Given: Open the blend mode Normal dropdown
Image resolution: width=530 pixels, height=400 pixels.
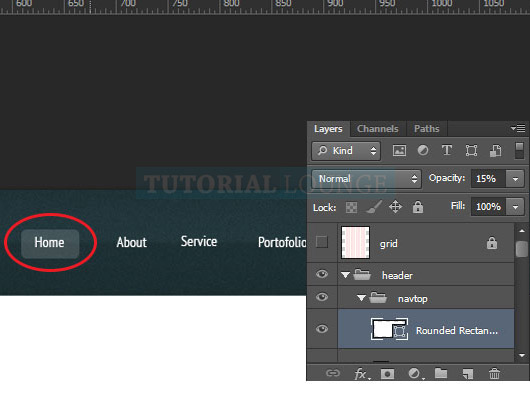Looking at the screenshot, I should pyautogui.click(x=366, y=179).
